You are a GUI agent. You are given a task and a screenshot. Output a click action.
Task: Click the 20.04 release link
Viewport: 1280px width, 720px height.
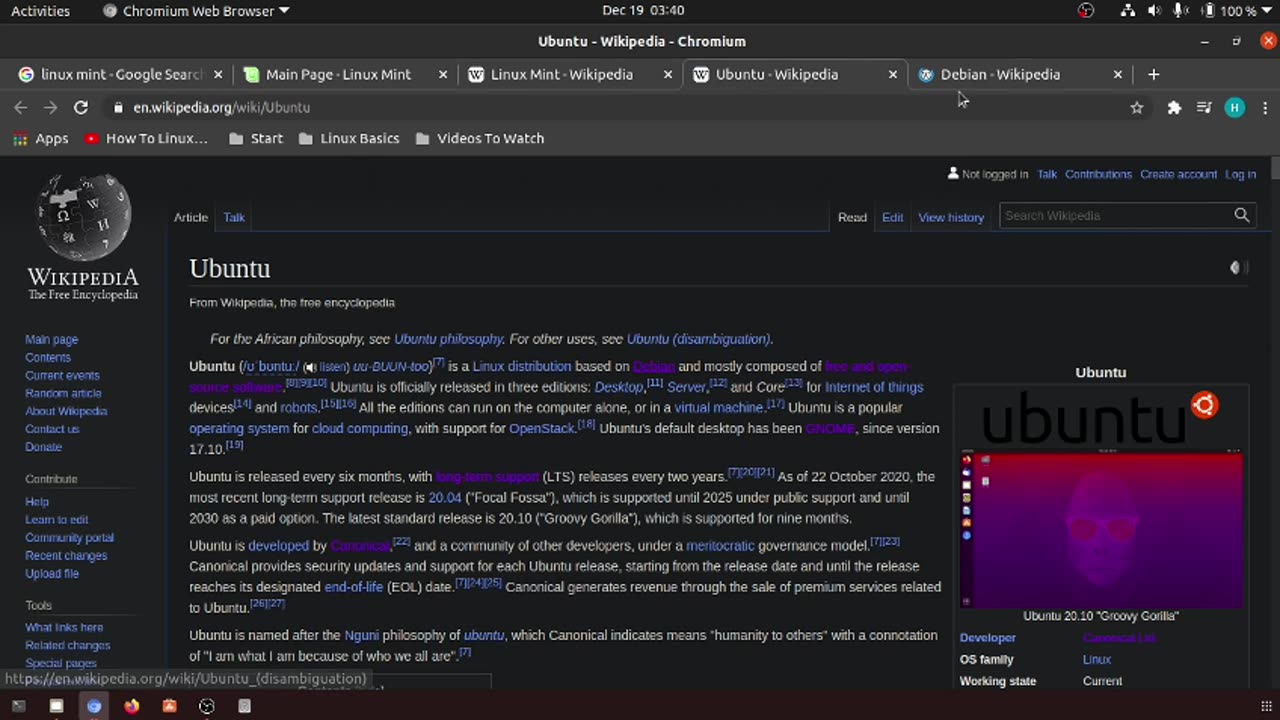pos(445,497)
